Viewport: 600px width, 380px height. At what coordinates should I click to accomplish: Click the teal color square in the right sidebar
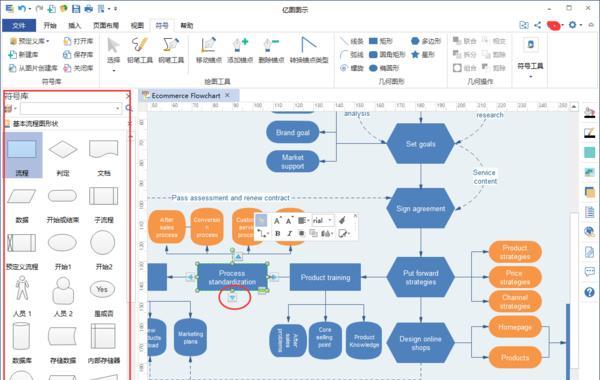(589, 152)
